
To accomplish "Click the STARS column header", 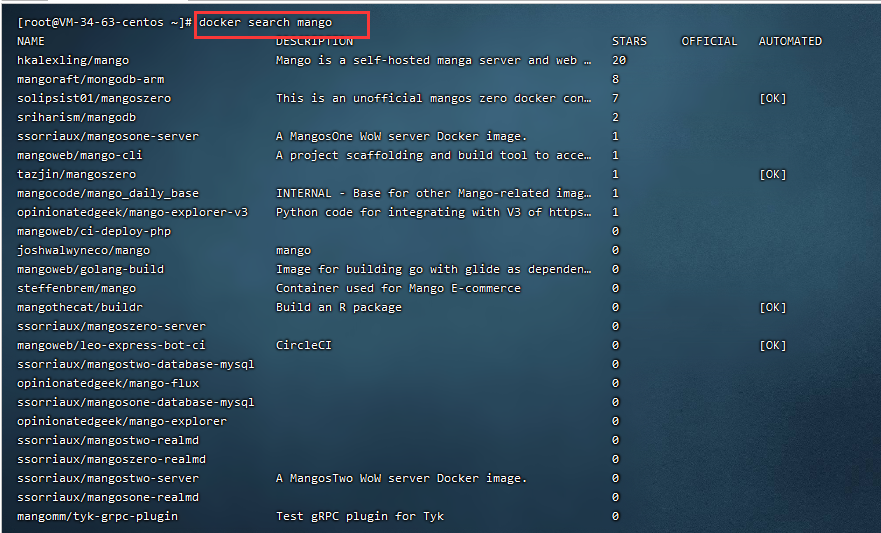I will click(629, 41).
